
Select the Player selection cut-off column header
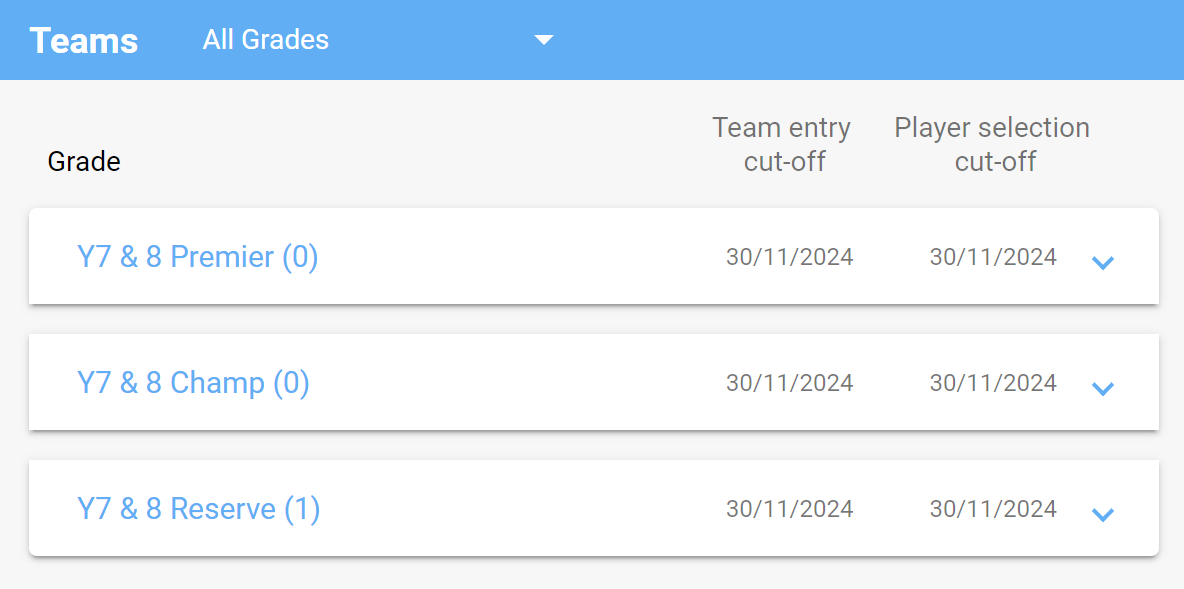click(992, 144)
